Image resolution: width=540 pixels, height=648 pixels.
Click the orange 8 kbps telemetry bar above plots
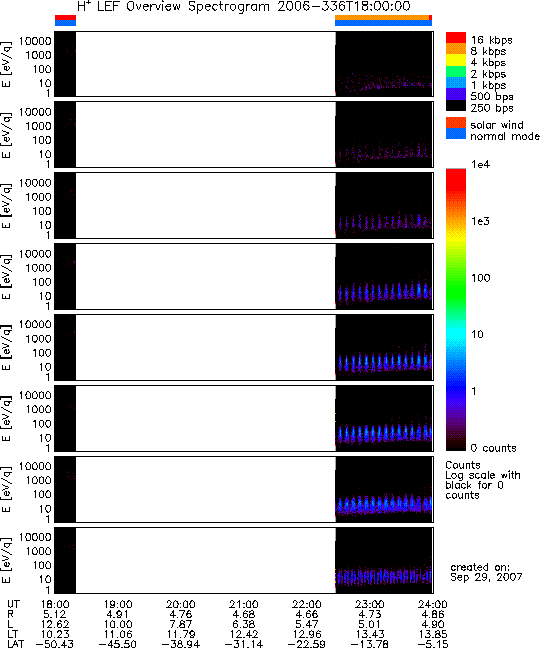(382, 17)
